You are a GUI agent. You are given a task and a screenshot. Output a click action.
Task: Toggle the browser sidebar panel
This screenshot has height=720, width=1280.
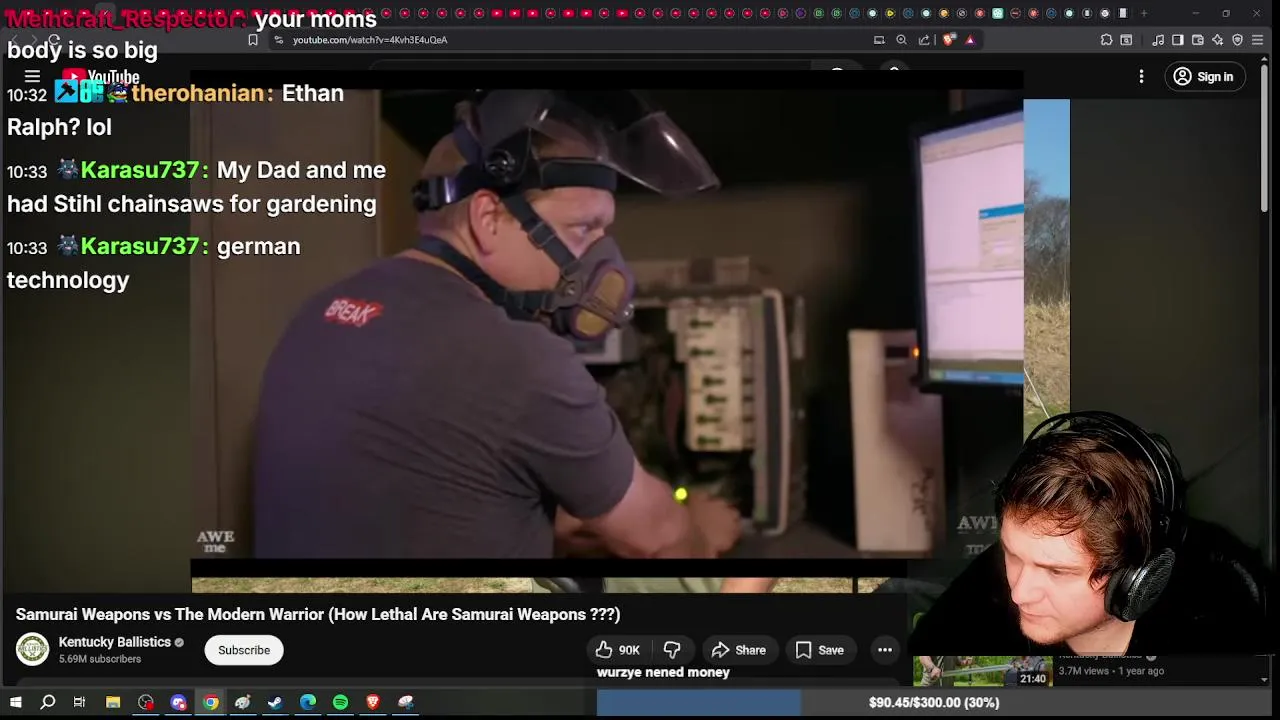click(x=1178, y=40)
